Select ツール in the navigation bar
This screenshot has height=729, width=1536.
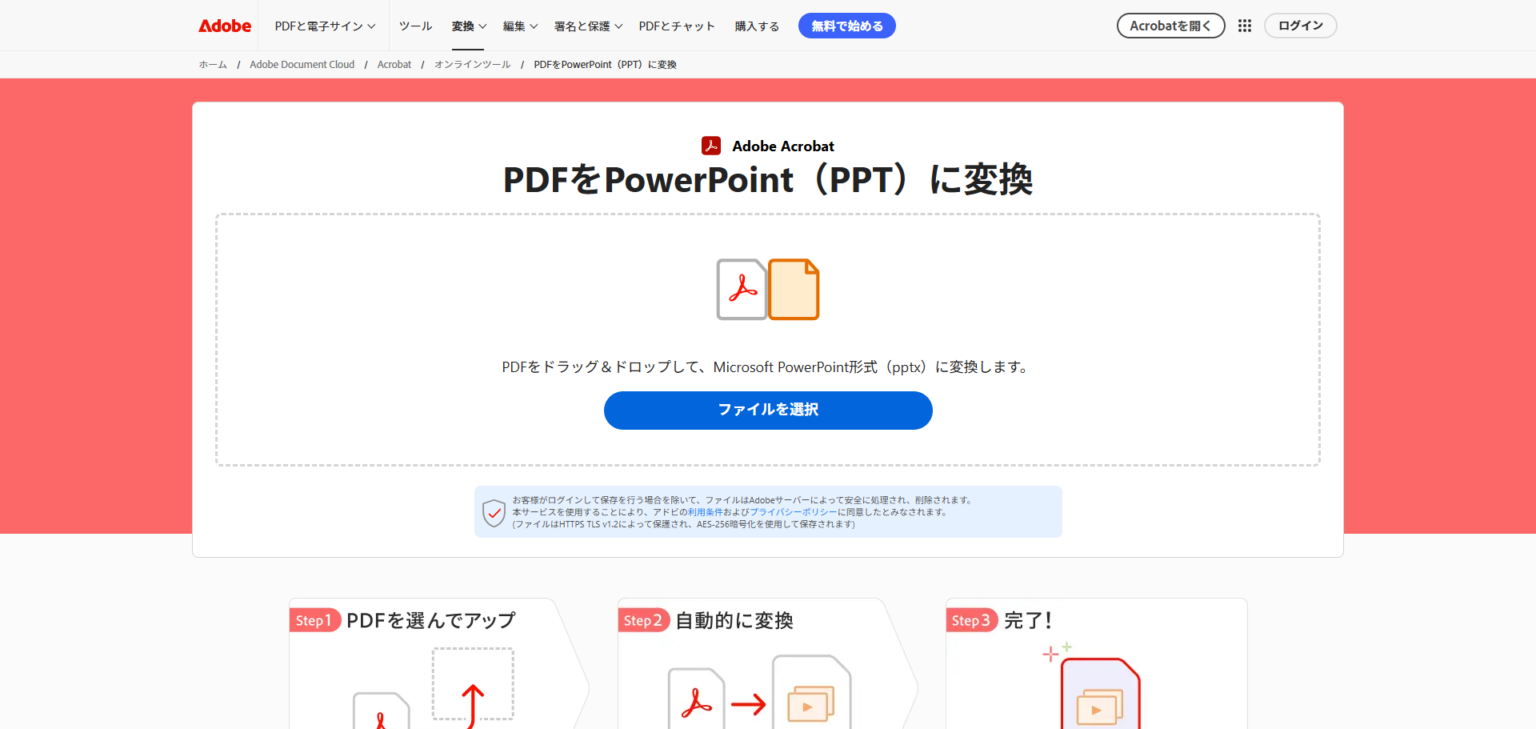tap(414, 25)
